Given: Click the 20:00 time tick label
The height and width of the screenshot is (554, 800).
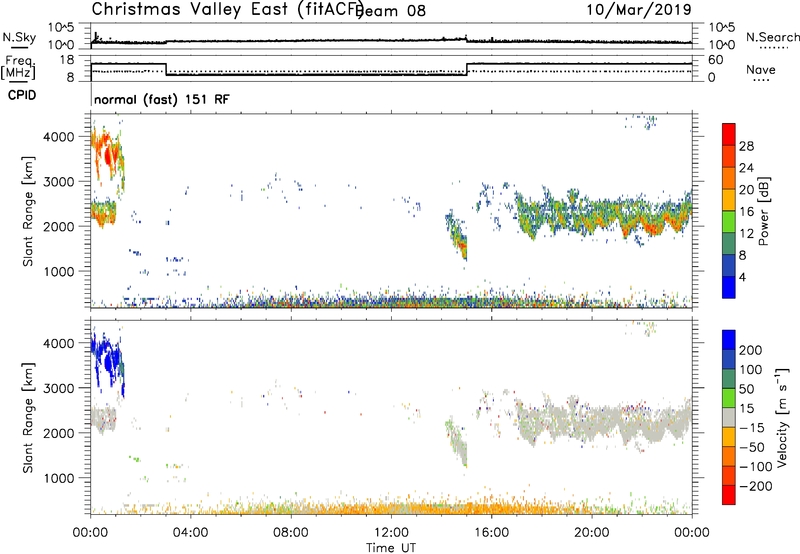Looking at the screenshot, I should pyautogui.click(x=591, y=533).
